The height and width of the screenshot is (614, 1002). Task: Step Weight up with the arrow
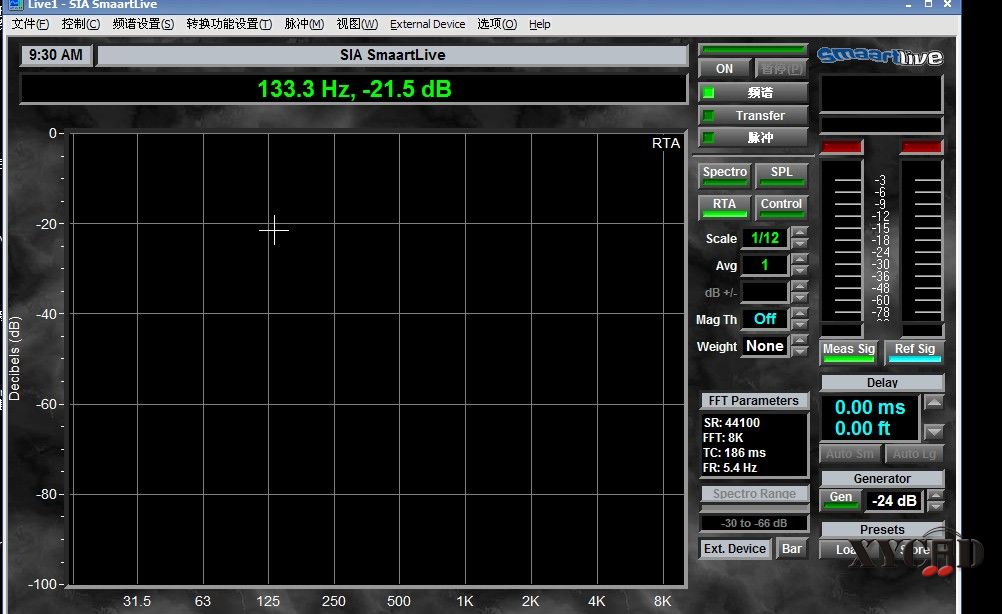click(x=799, y=341)
